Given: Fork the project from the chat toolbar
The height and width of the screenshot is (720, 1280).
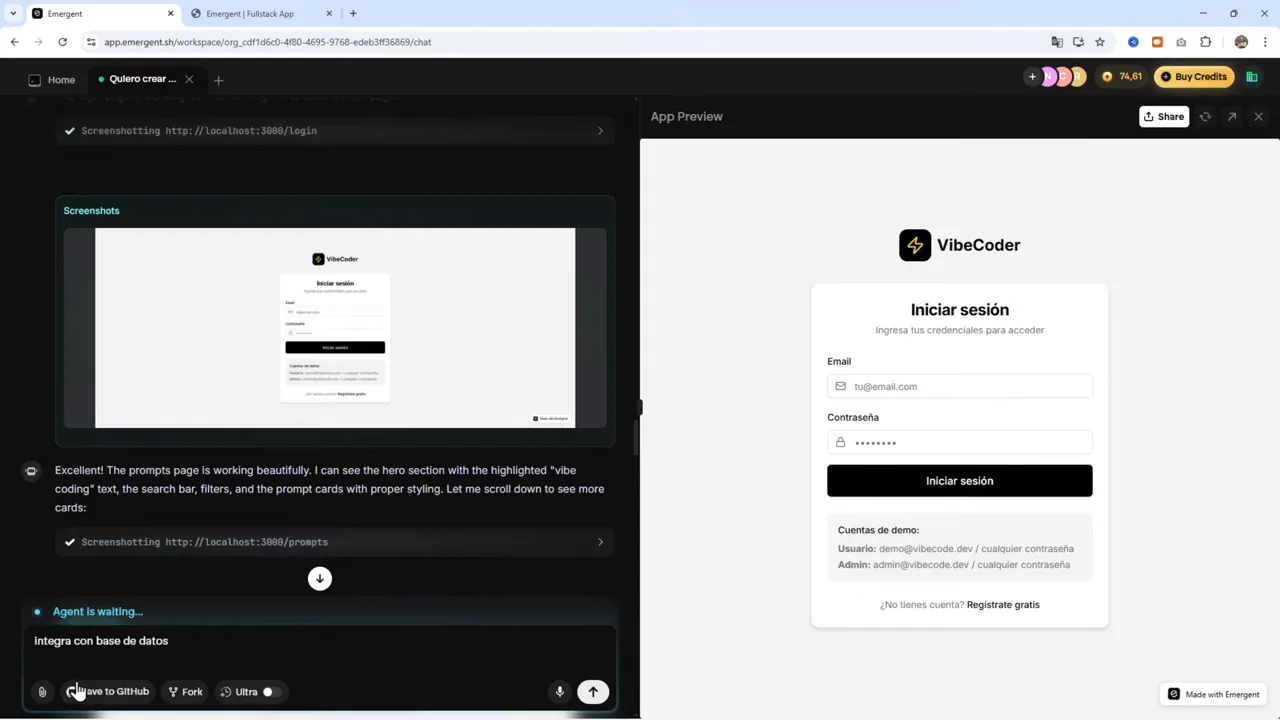Looking at the screenshot, I should [x=185, y=691].
